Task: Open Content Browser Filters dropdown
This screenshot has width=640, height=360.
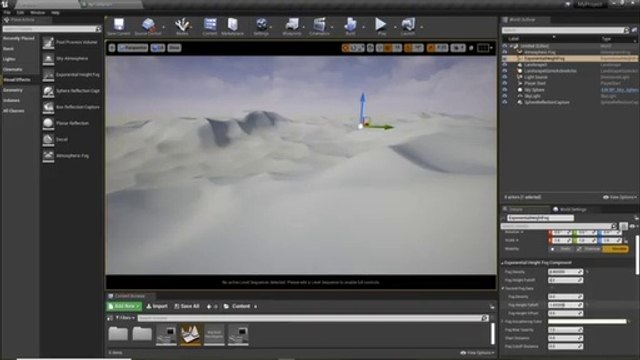Action: (125, 318)
